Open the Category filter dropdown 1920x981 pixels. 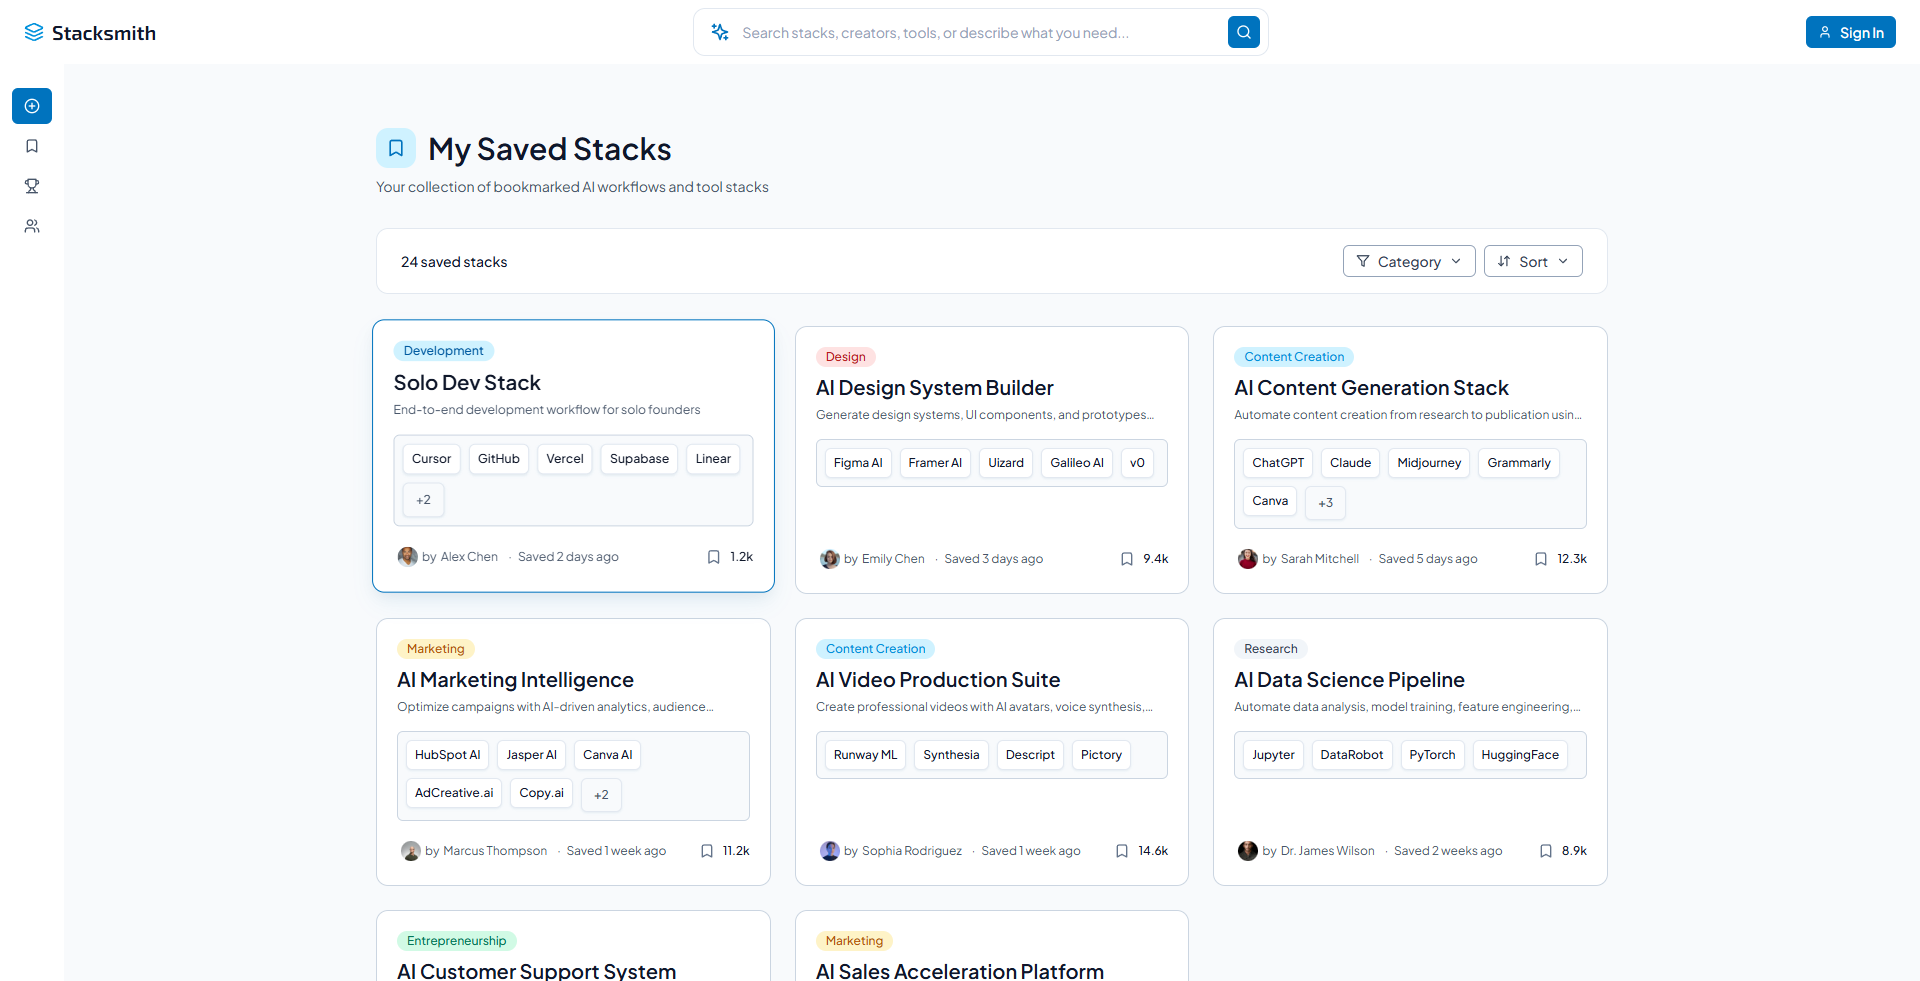point(1408,261)
